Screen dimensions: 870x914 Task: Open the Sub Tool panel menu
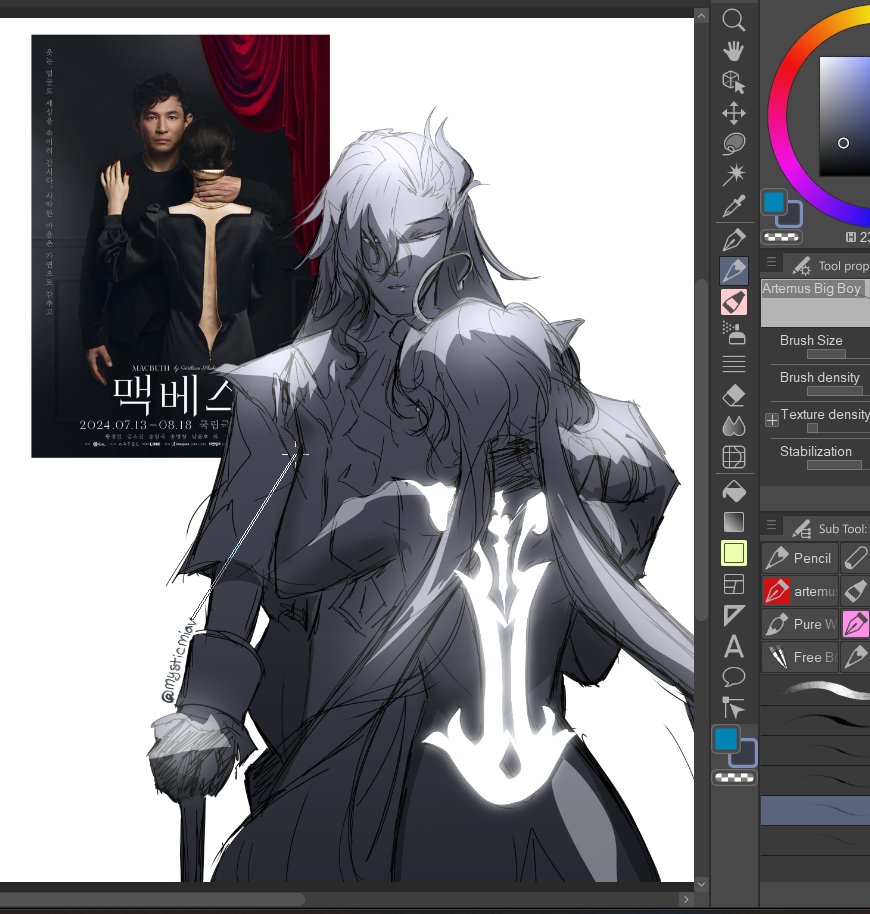pyautogui.click(x=772, y=525)
